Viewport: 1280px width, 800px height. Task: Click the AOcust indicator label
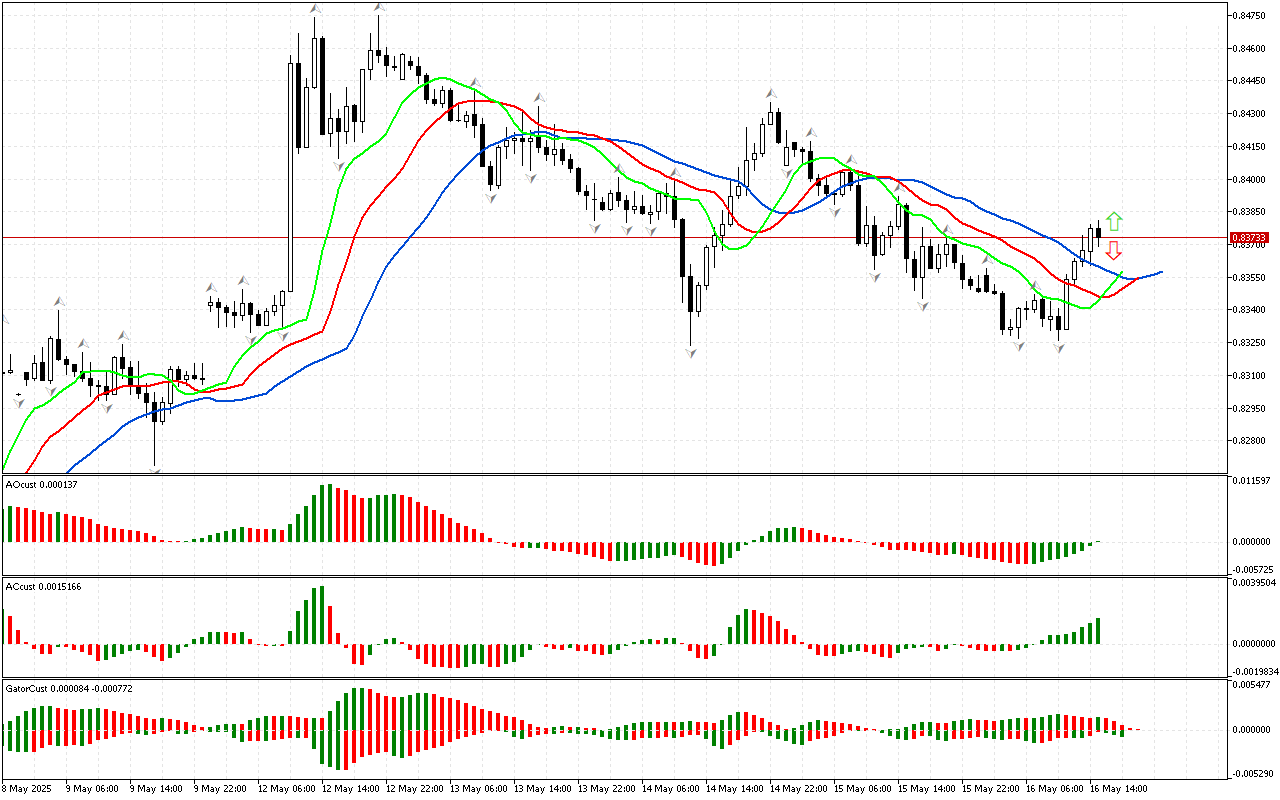click(42, 484)
